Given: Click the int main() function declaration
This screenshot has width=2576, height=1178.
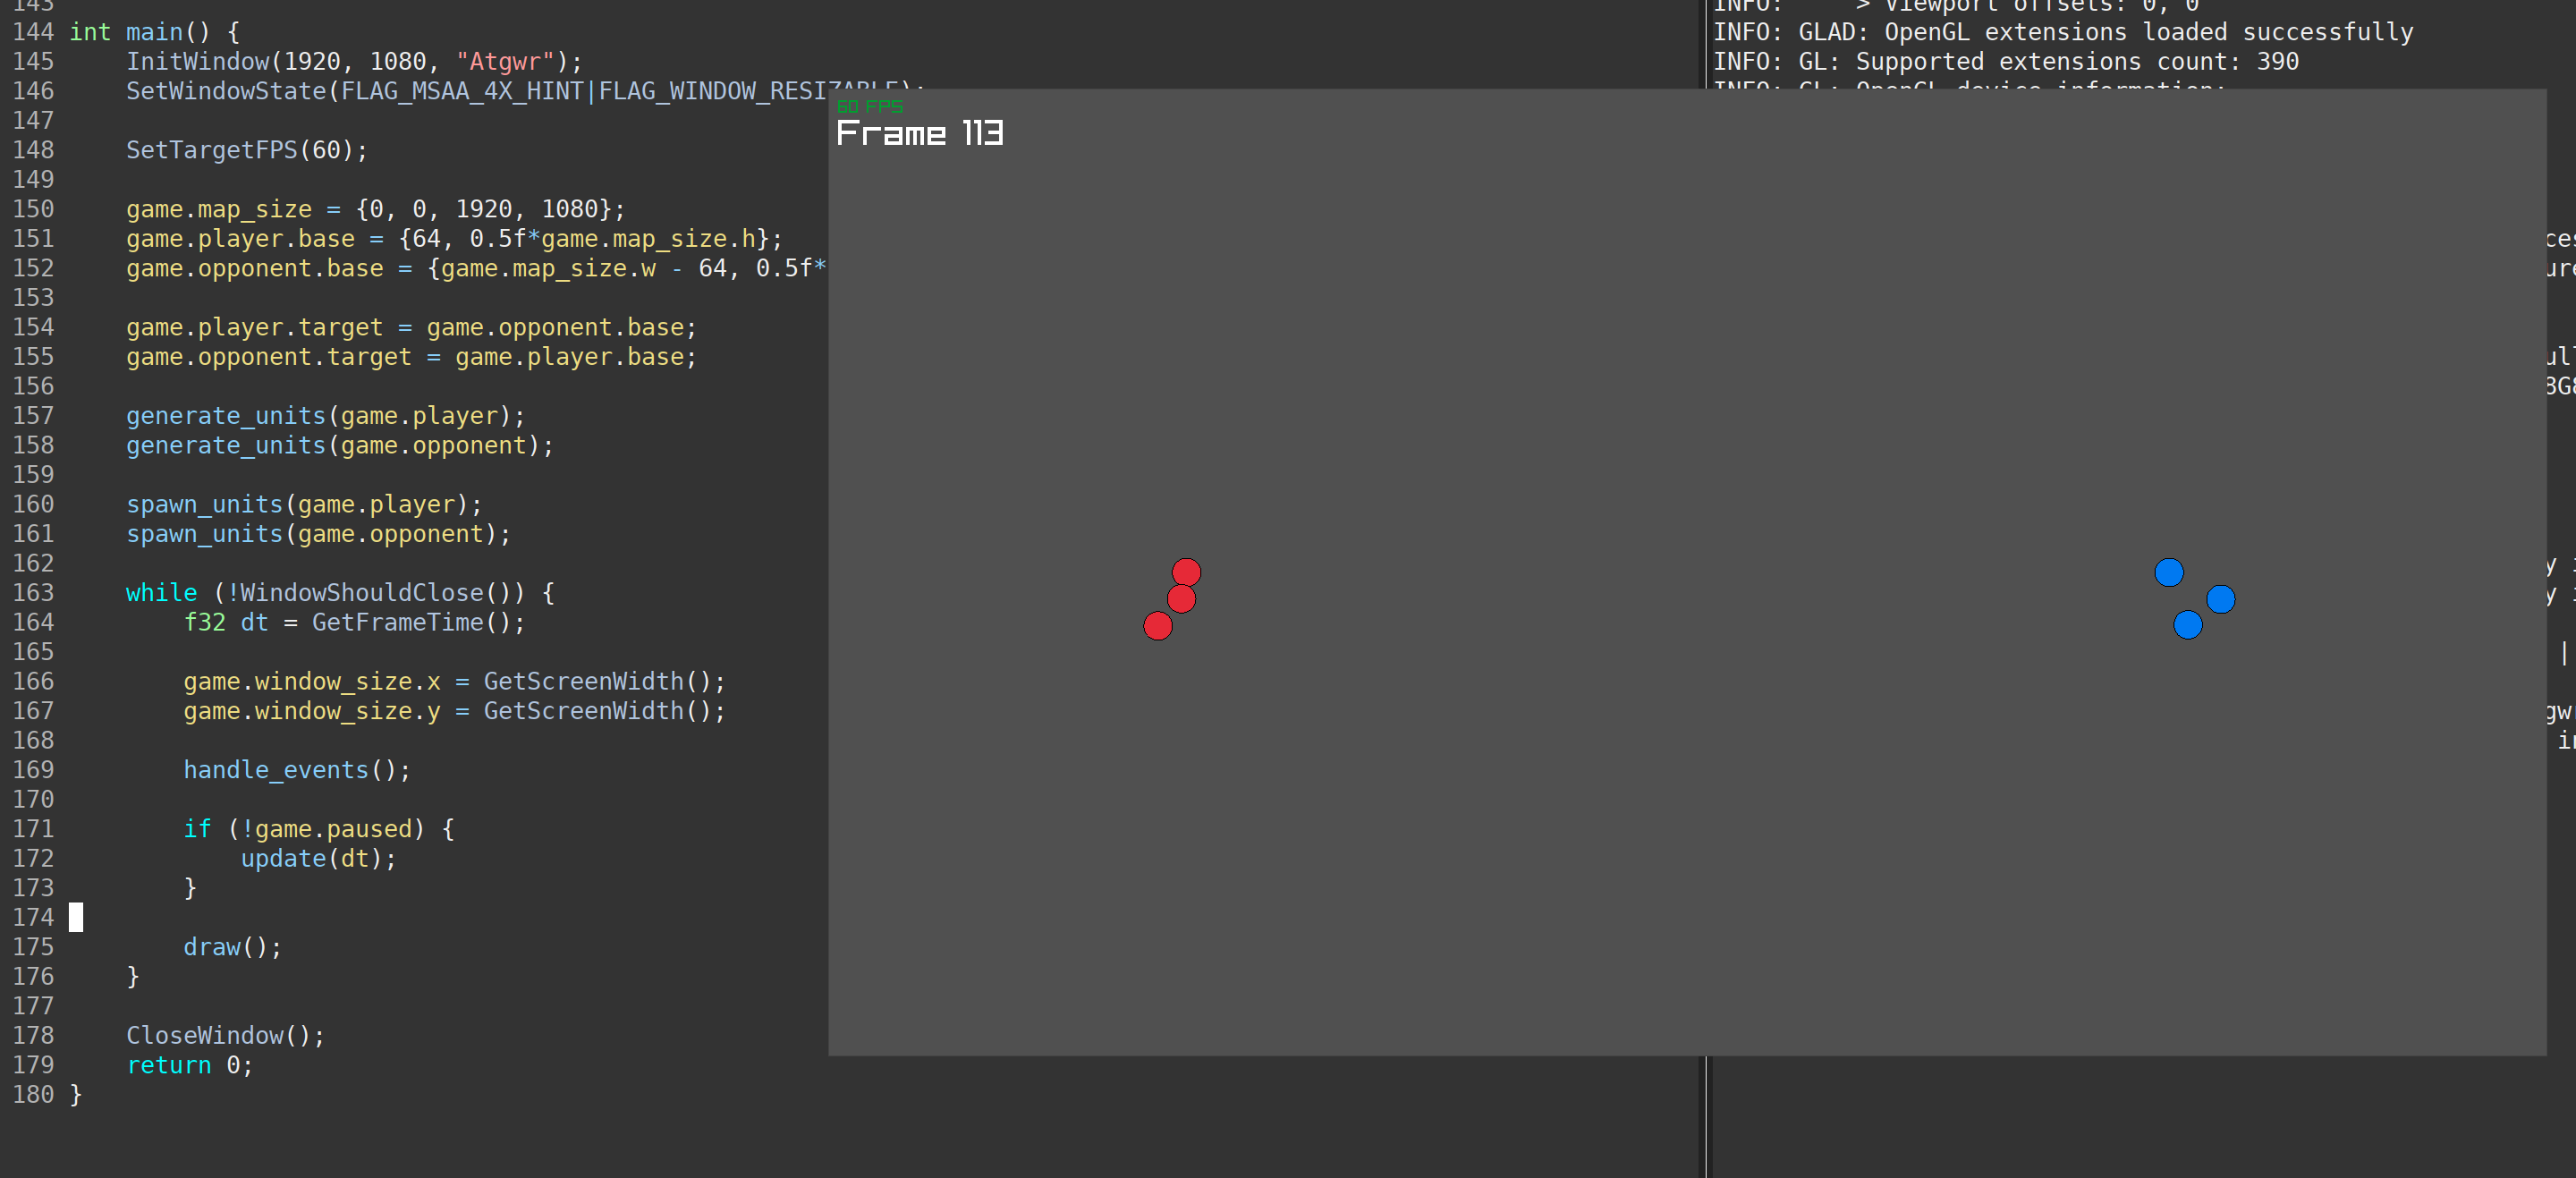Looking at the screenshot, I should pyautogui.click(x=154, y=32).
